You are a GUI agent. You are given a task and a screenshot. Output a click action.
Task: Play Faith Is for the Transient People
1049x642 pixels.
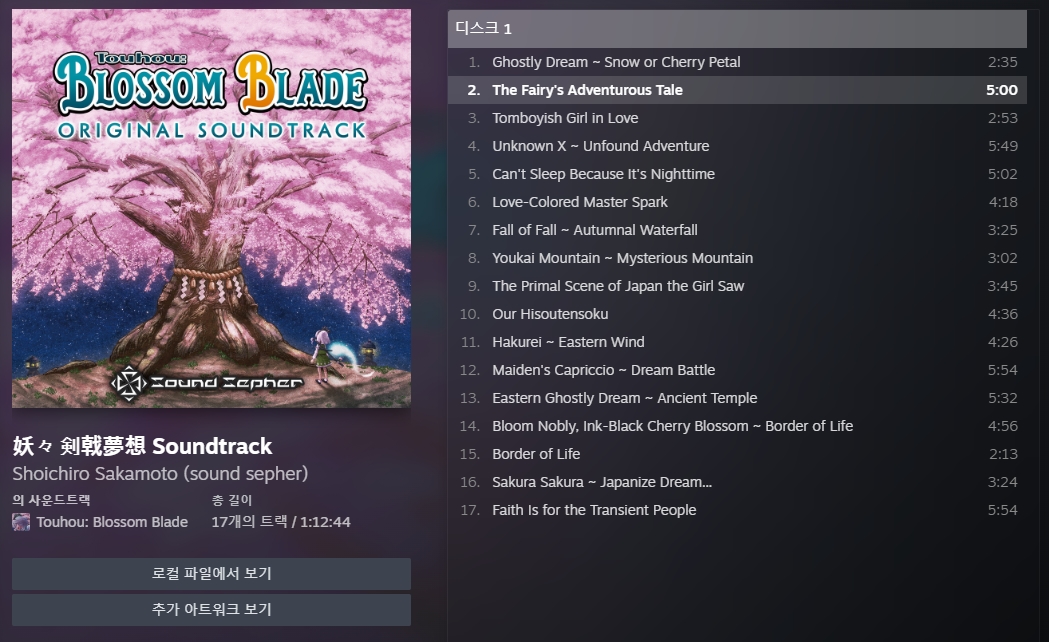point(737,510)
